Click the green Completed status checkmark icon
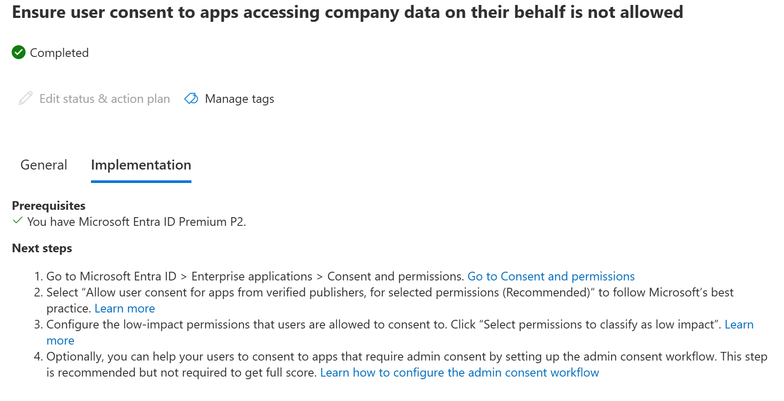 tap(18, 53)
